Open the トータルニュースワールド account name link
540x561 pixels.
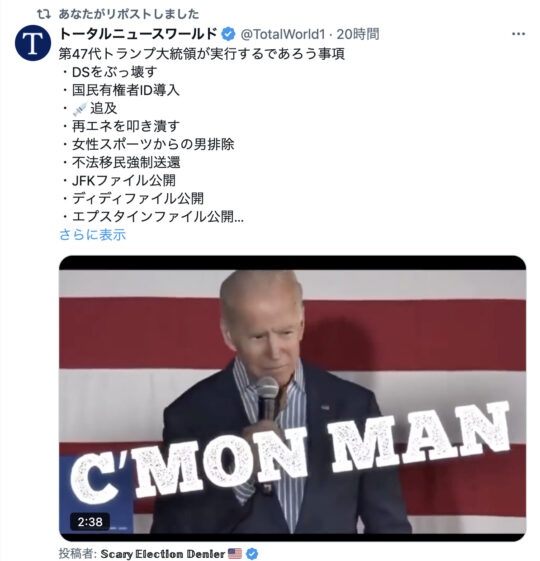(138, 34)
